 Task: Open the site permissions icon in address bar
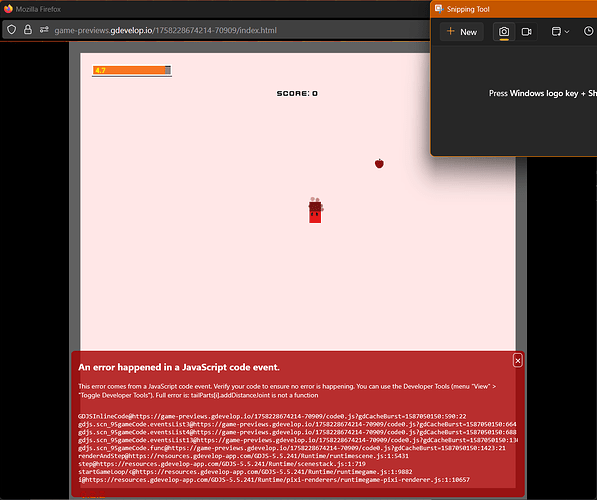click(44, 30)
